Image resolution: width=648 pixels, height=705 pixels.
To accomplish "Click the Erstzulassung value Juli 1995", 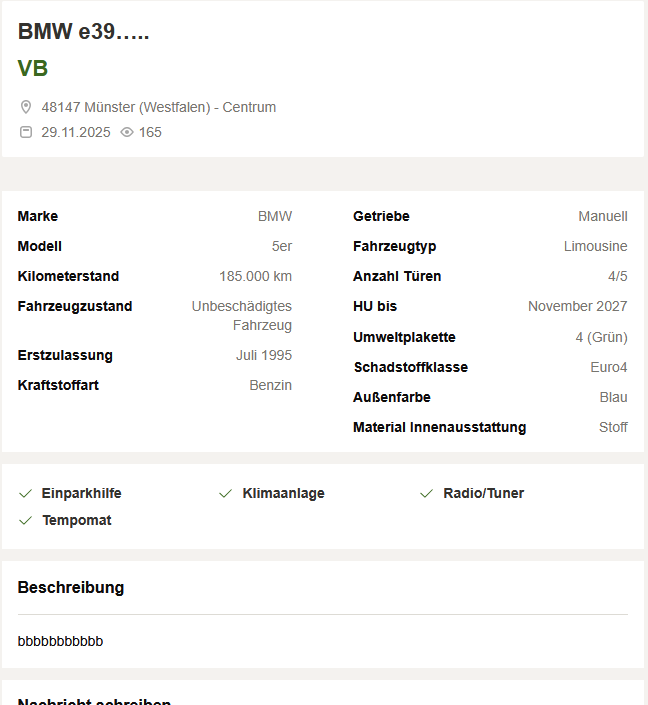I will [x=264, y=355].
